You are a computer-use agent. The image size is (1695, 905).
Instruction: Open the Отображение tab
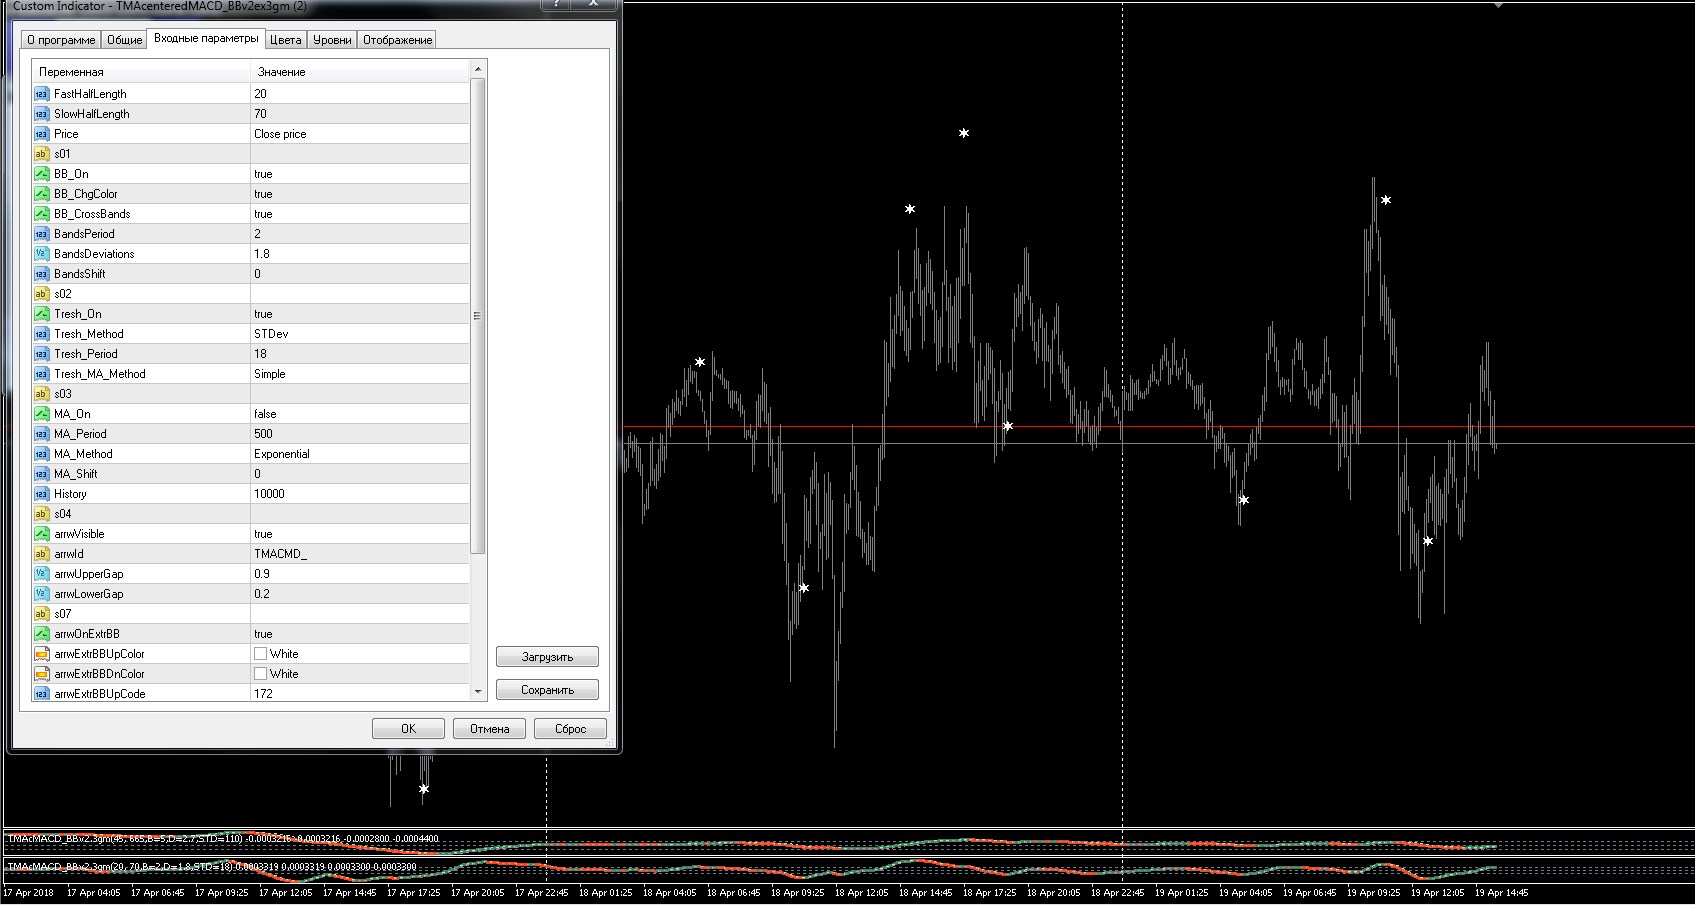(397, 40)
